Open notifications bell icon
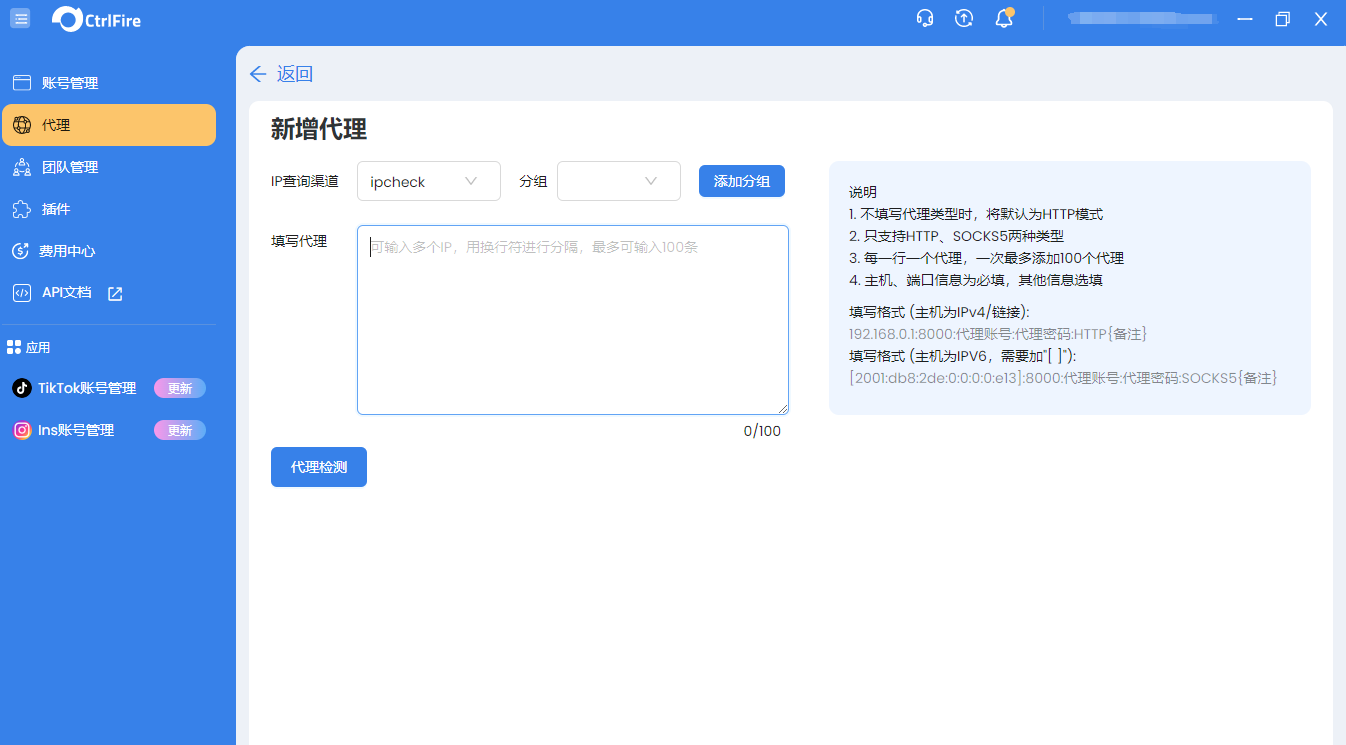Viewport: 1346px width, 745px height. (x=1004, y=18)
